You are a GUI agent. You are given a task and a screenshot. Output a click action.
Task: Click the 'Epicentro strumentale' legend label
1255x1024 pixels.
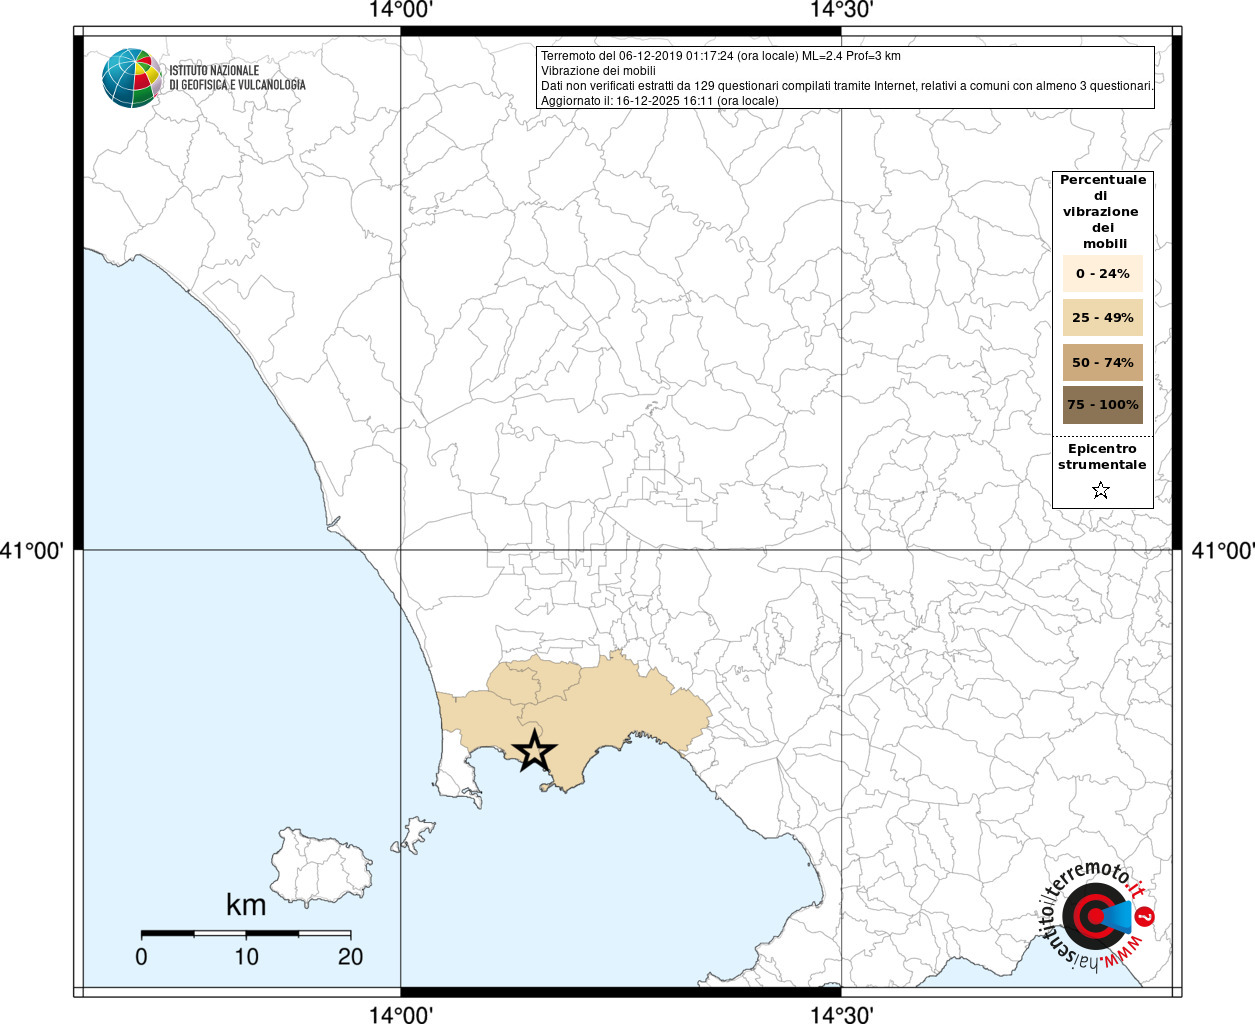[x=1102, y=457]
